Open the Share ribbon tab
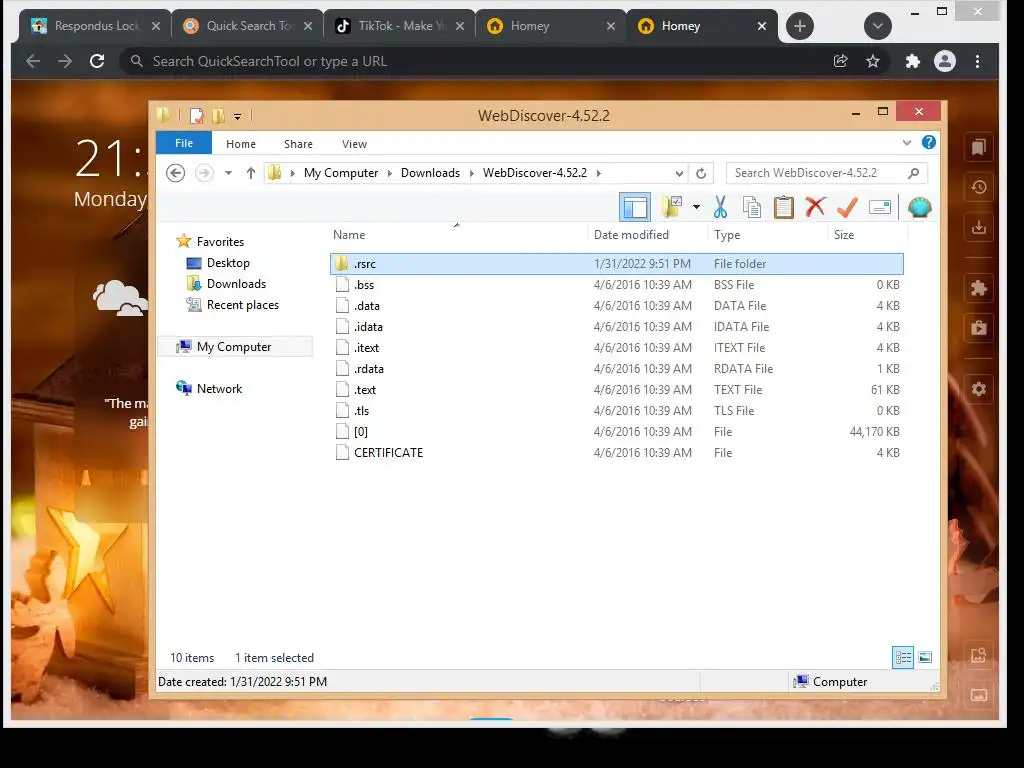Image resolution: width=1024 pixels, height=768 pixels. [298, 144]
